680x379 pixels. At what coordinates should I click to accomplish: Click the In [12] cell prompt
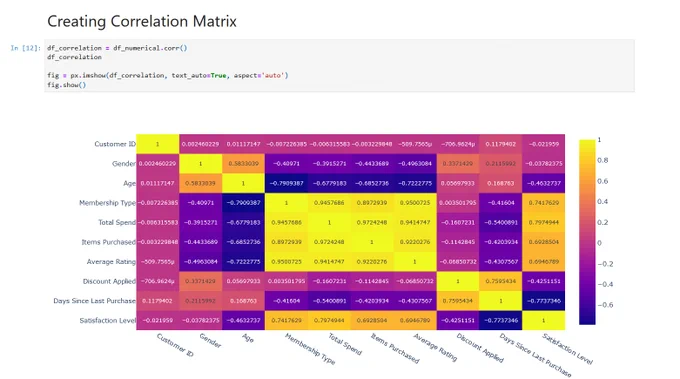(26, 48)
